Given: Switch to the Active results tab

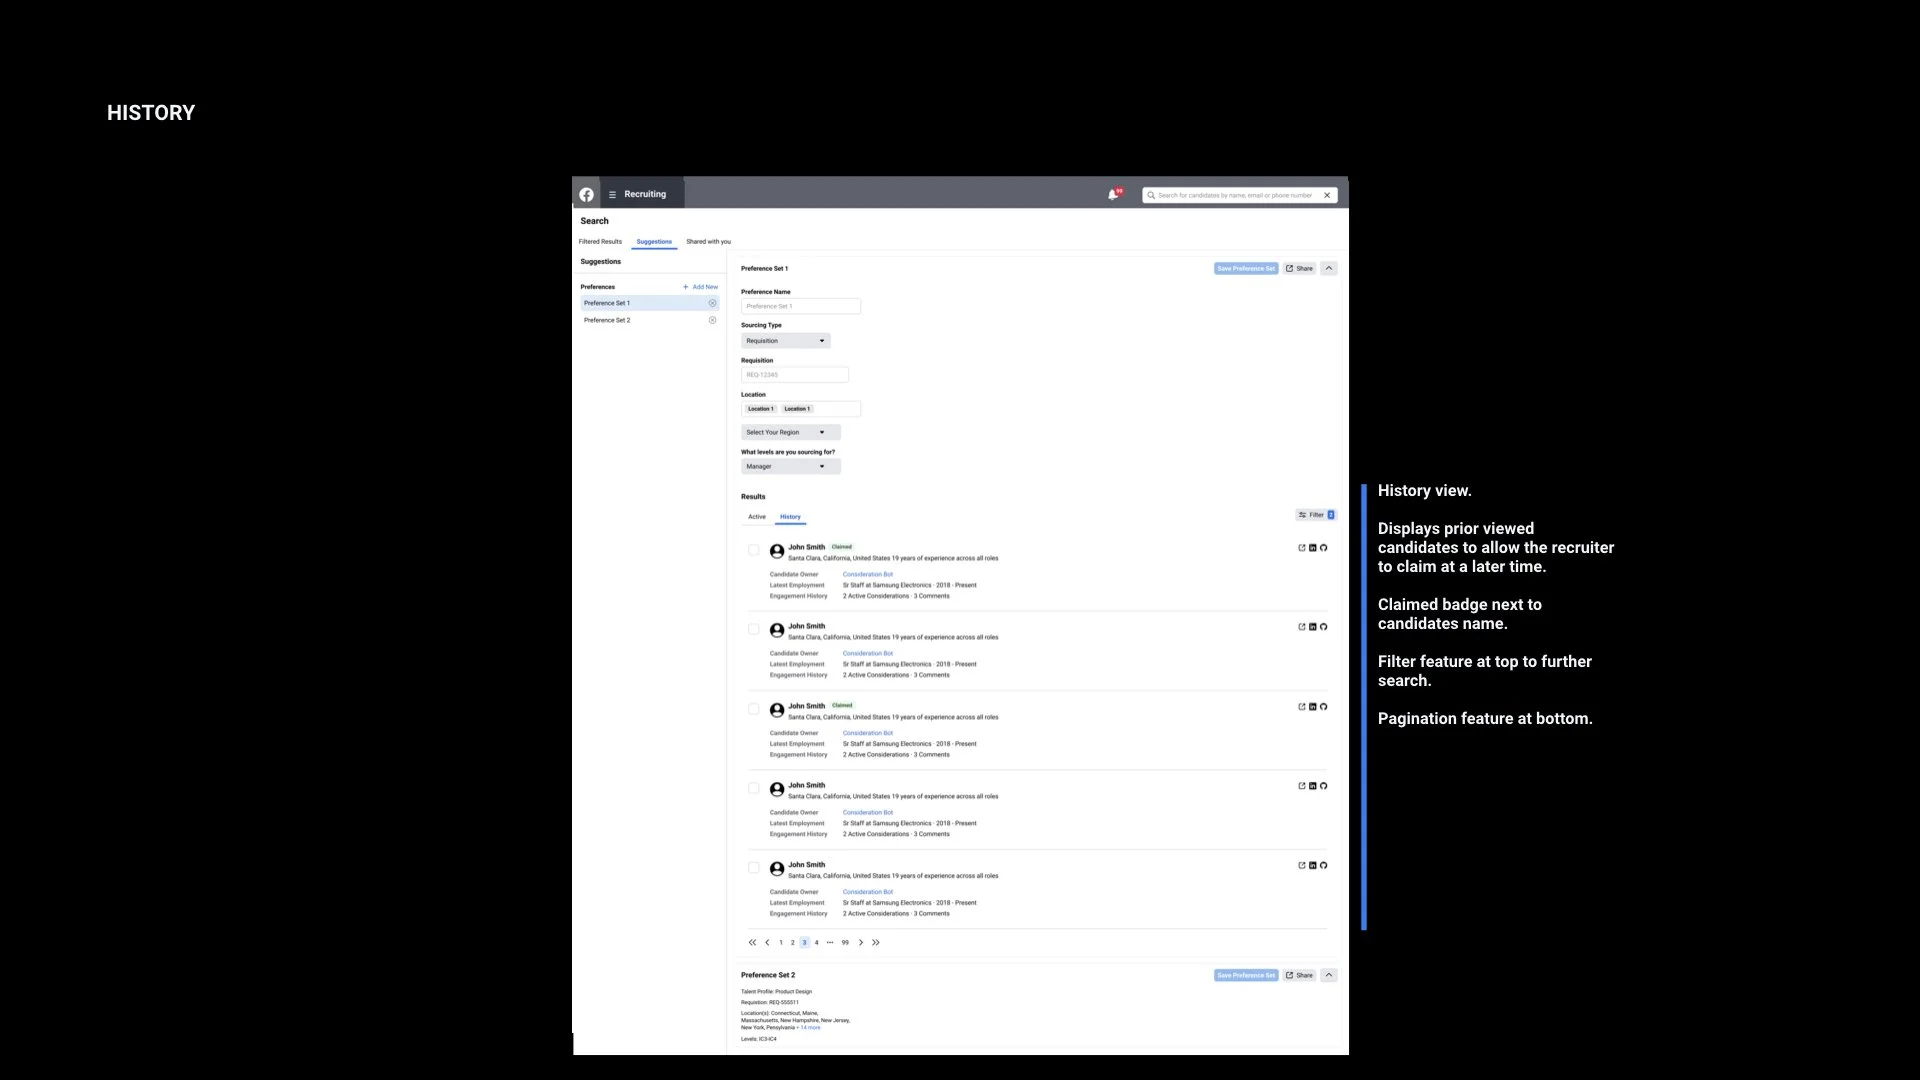Looking at the screenshot, I should tap(757, 517).
